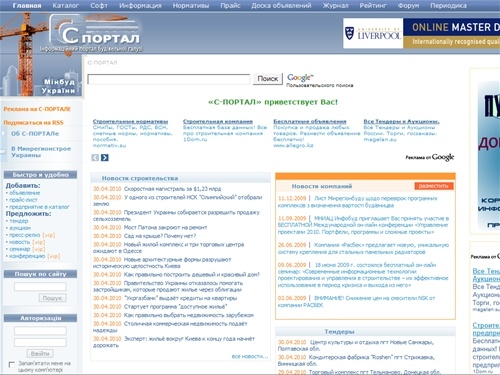This screenshot has width=500, height=375.
Task: Open Об С-ПОРТАЛе sidebar link
Action: tap(35, 134)
